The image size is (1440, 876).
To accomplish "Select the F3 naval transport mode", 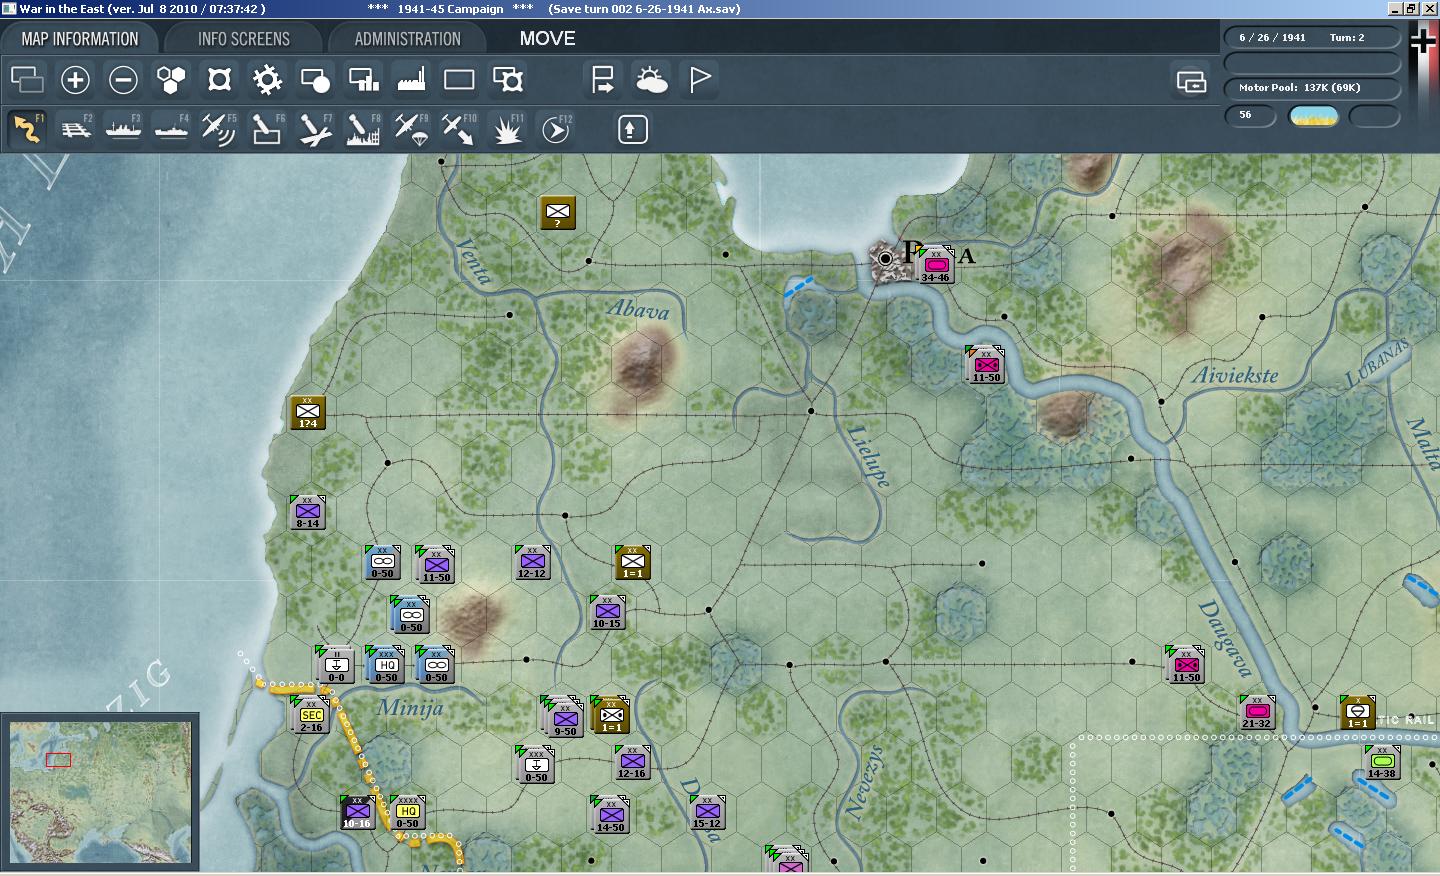I will click(x=124, y=129).
